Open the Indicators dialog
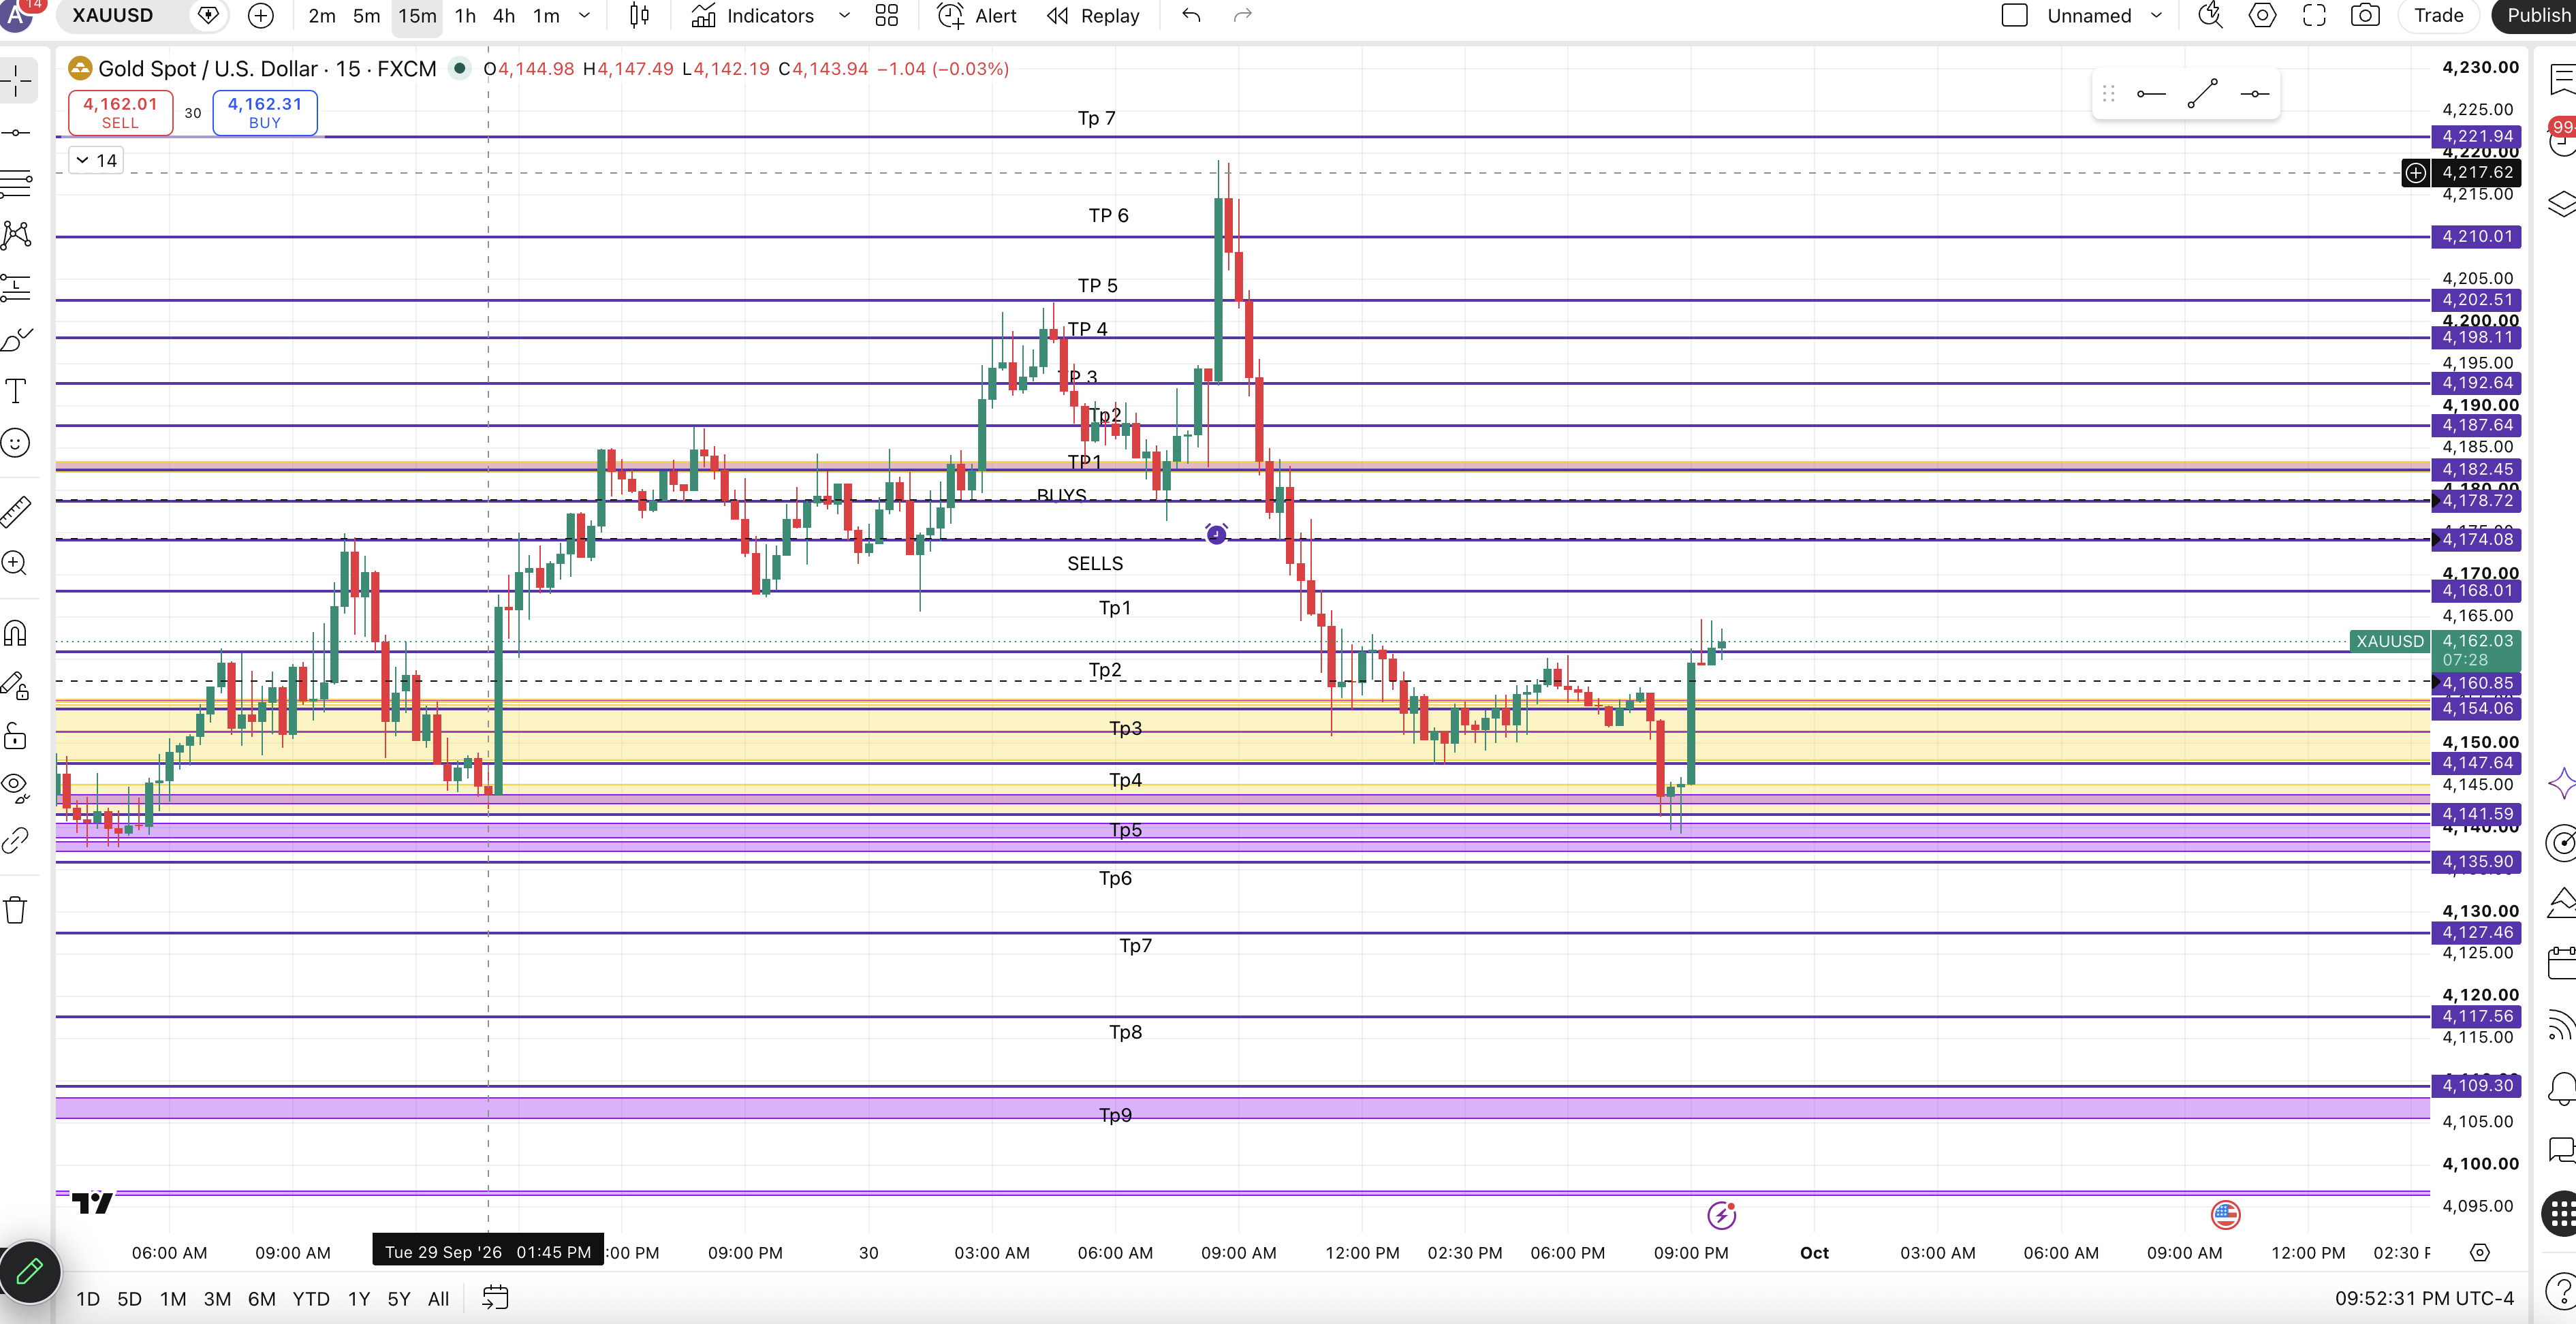 pos(753,16)
